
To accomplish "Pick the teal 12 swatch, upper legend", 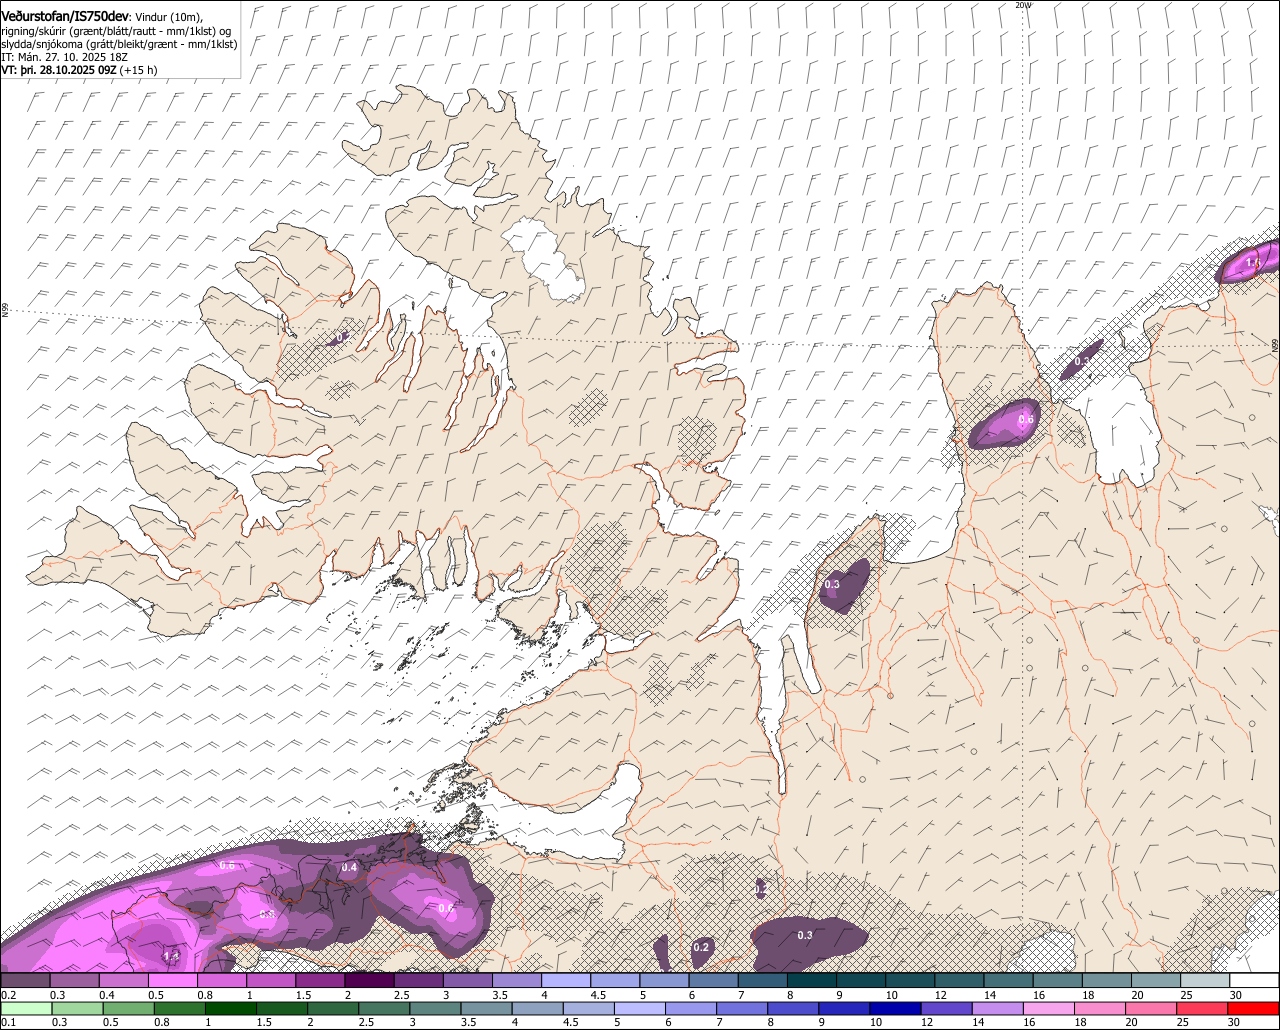I will tap(959, 981).
